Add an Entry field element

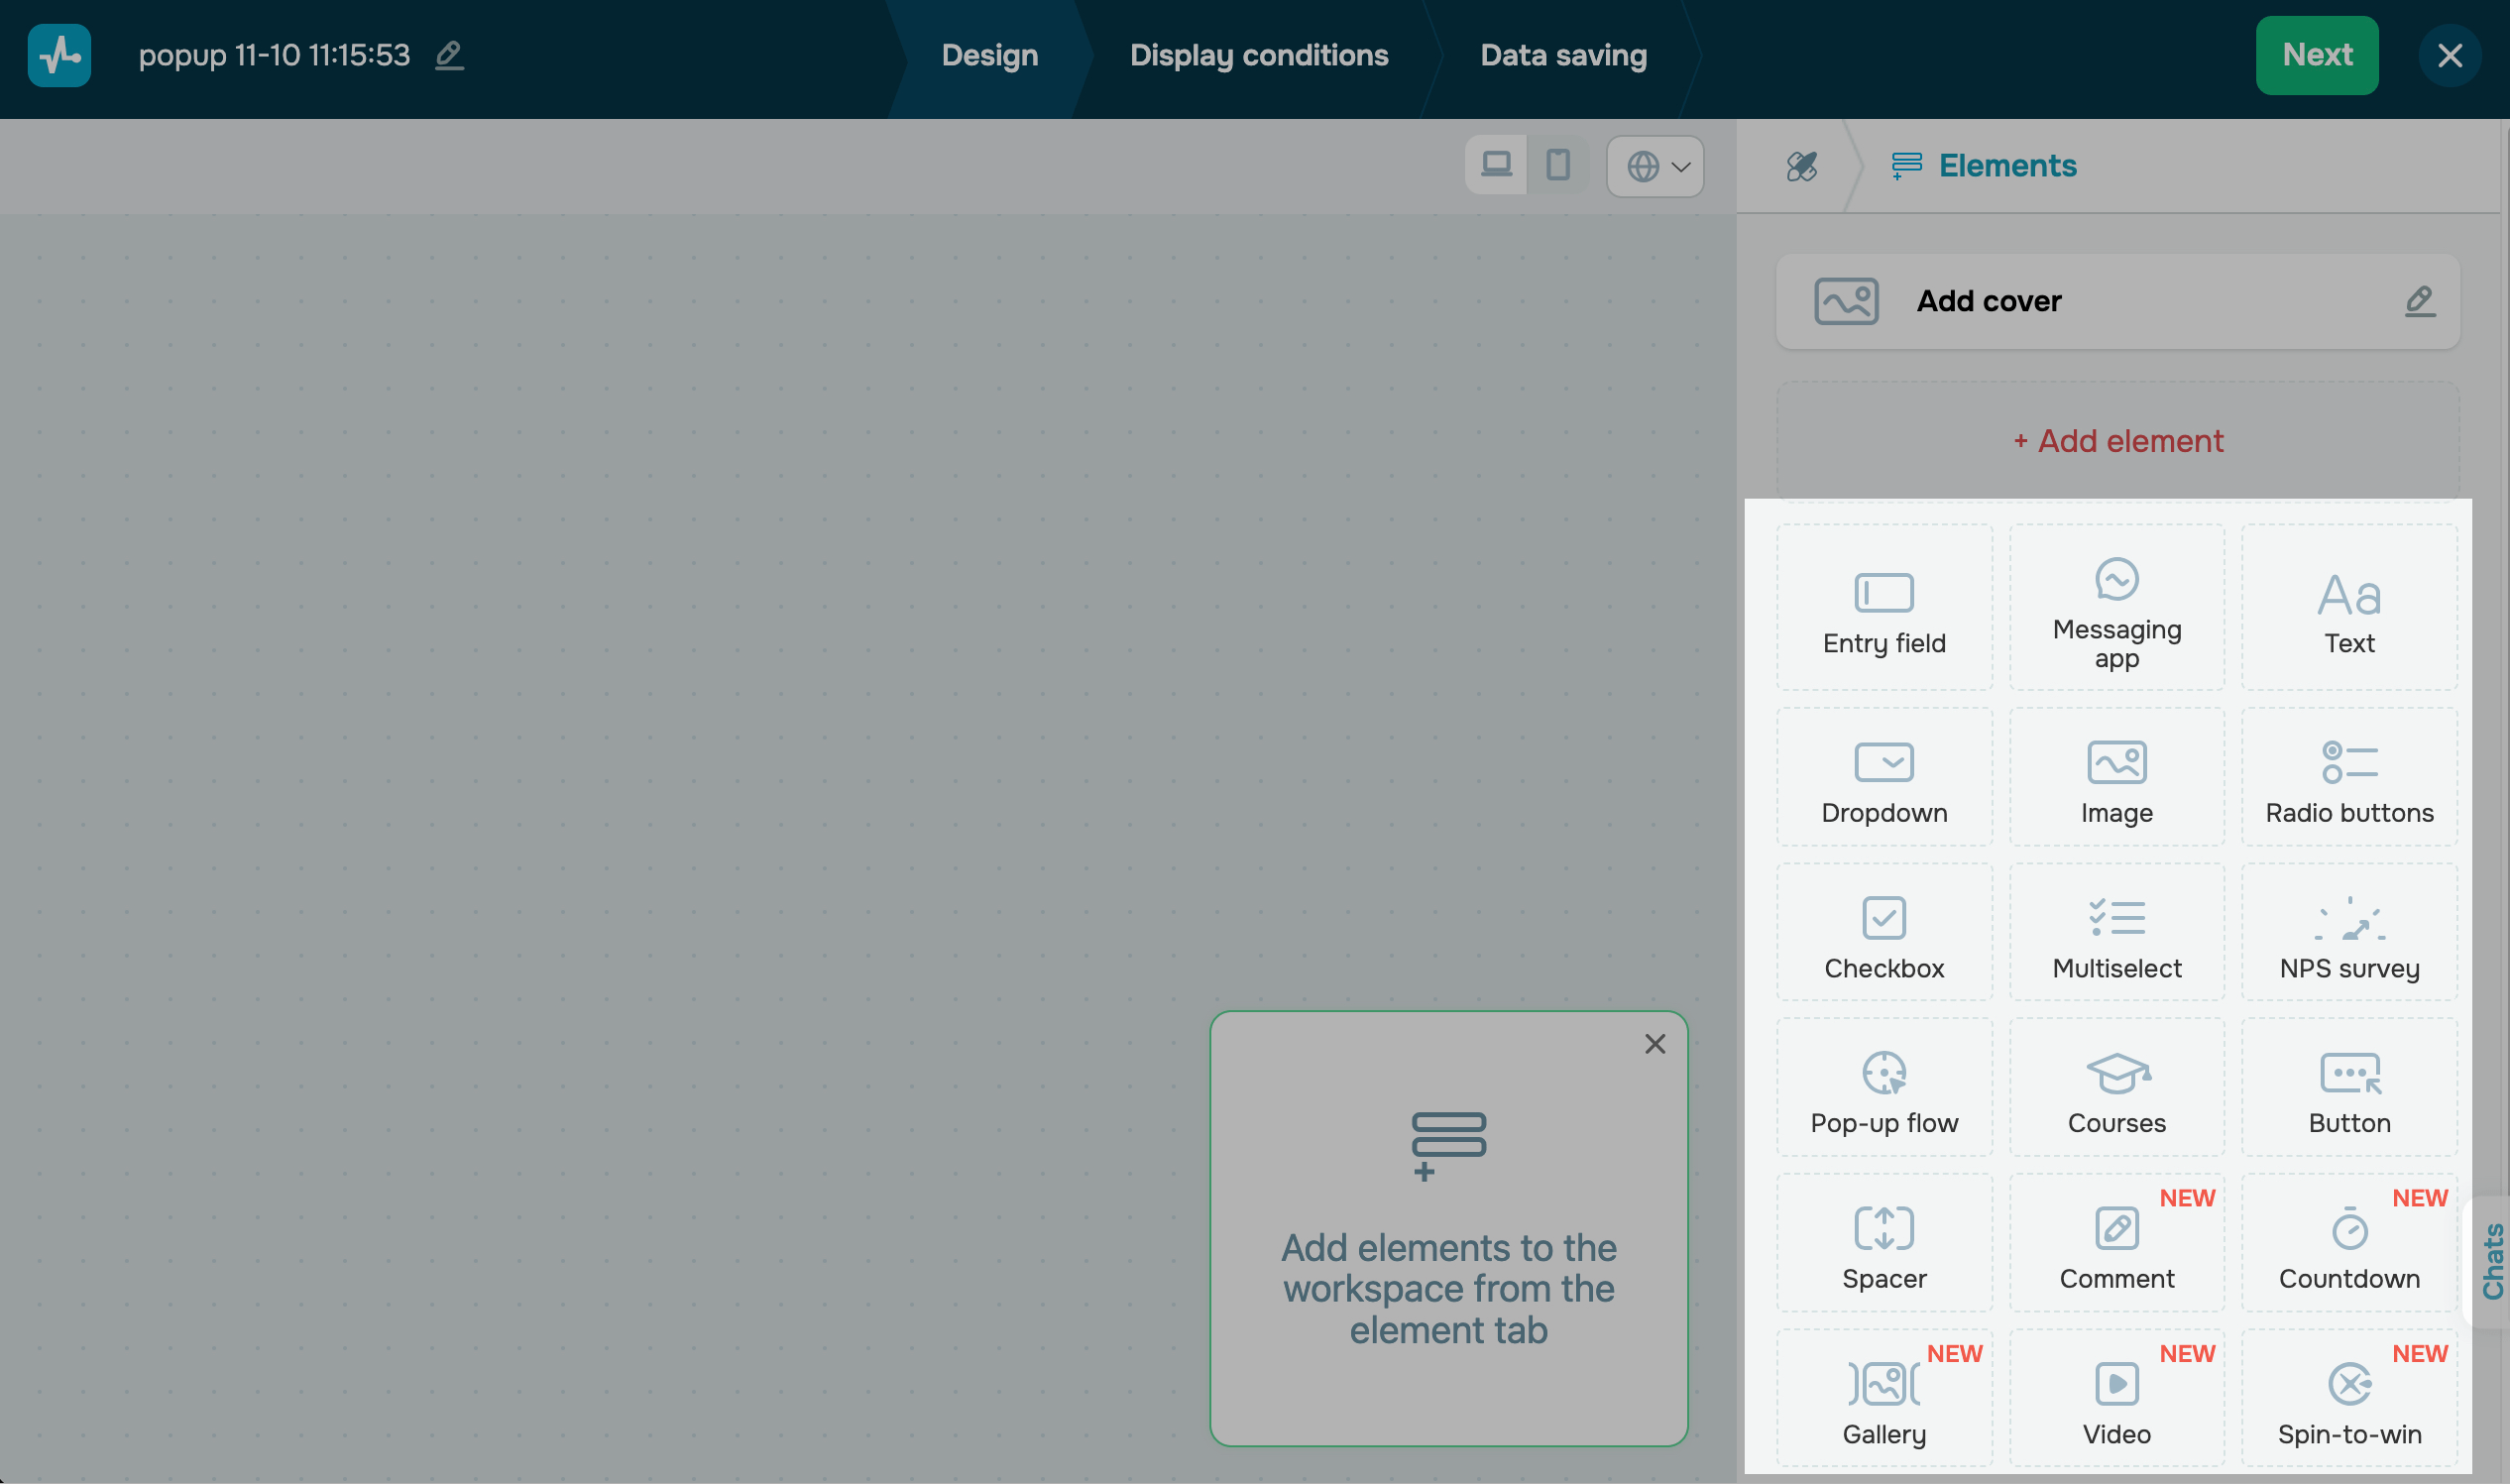pyautogui.click(x=1884, y=608)
